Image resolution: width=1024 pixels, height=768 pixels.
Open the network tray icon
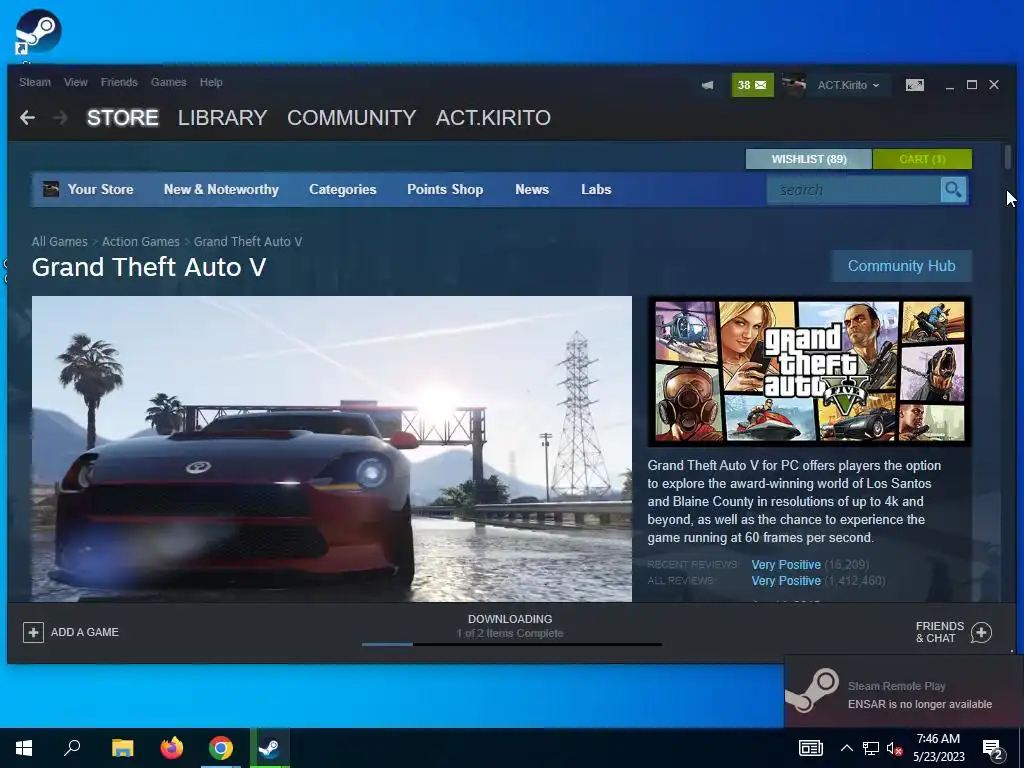pos(871,748)
